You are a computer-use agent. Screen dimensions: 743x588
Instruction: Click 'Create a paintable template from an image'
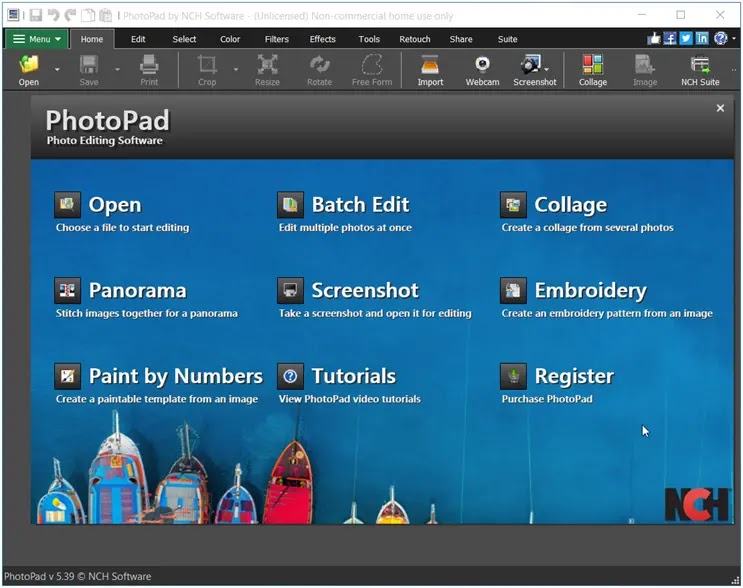pos(157,399)
